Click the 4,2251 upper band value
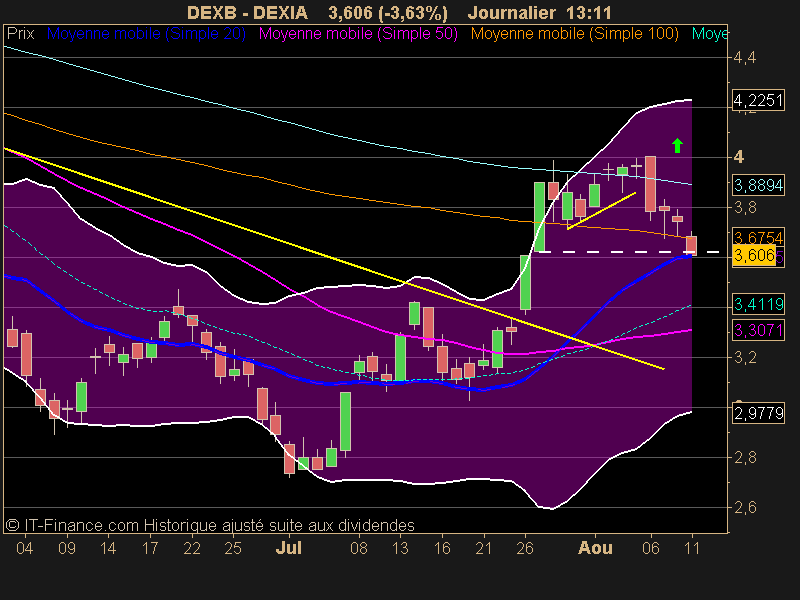 tap(758, 100)
